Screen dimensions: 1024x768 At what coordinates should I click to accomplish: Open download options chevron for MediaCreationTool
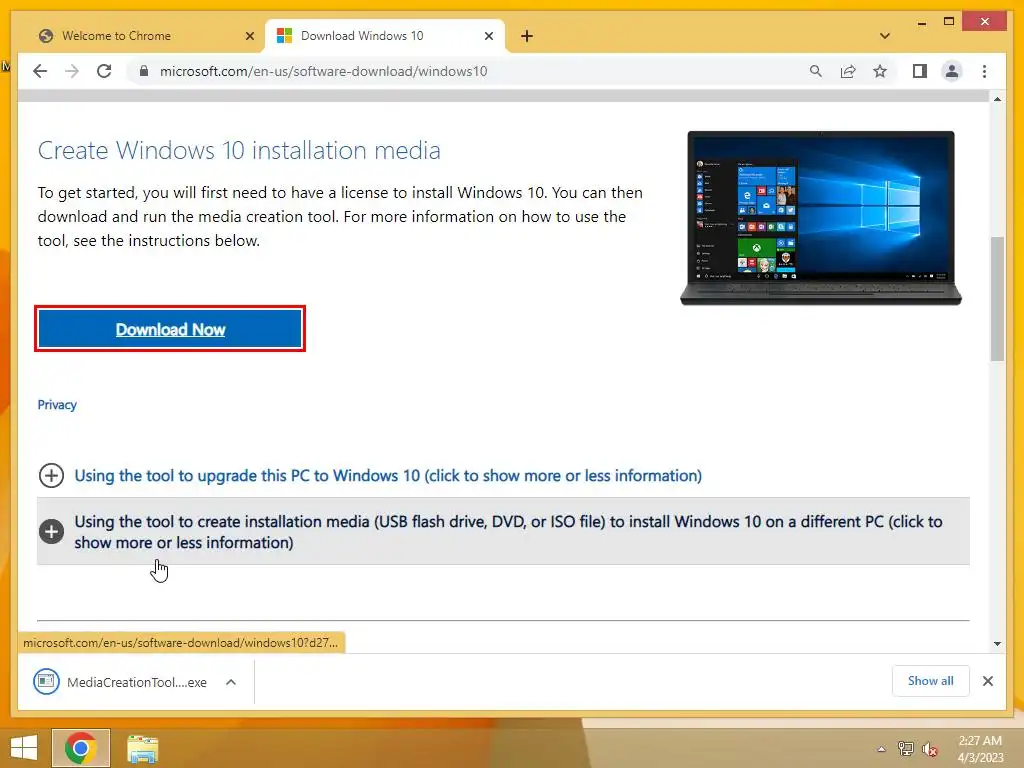click(231, 682)
